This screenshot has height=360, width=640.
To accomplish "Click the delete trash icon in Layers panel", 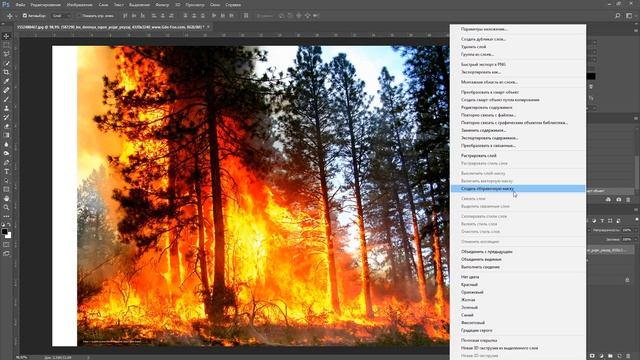I will 628,356.
